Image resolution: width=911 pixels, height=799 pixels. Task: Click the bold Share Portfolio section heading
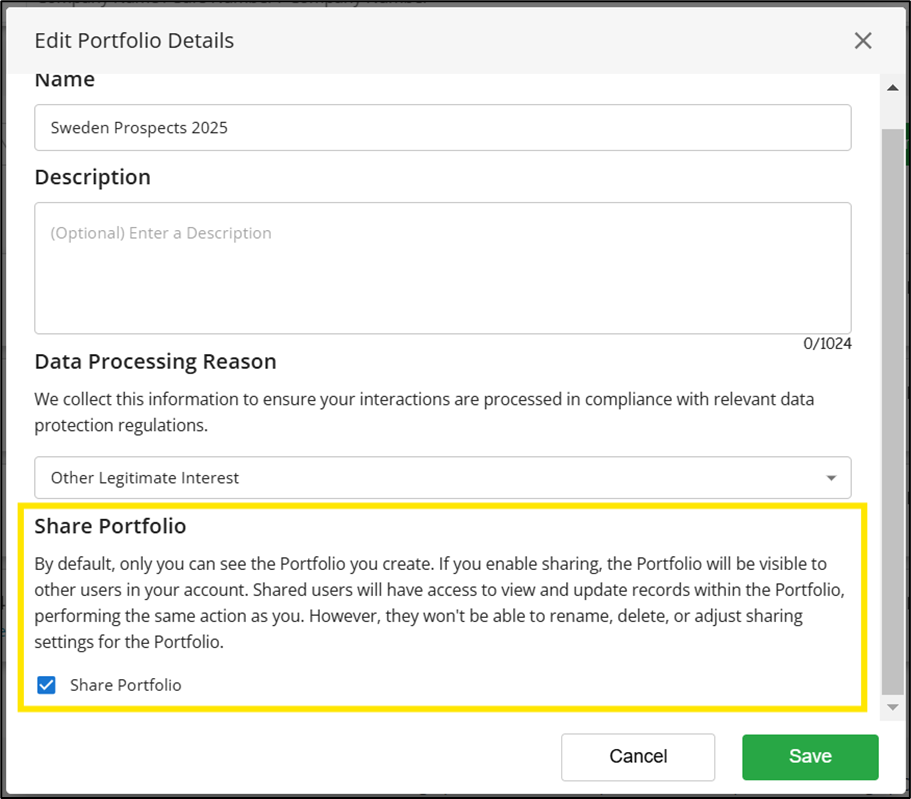coord(111,526)
